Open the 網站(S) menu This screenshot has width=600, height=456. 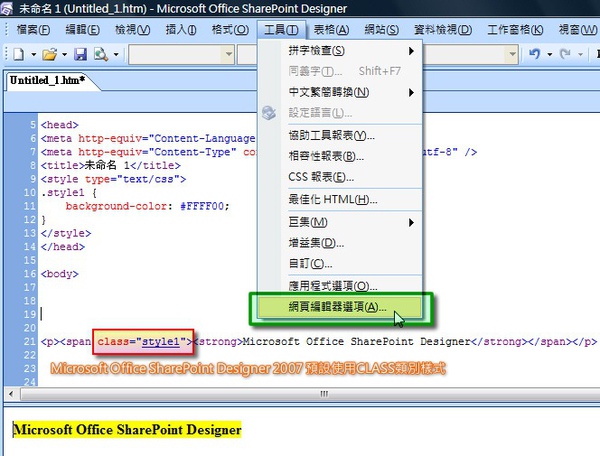pos(381,29)
